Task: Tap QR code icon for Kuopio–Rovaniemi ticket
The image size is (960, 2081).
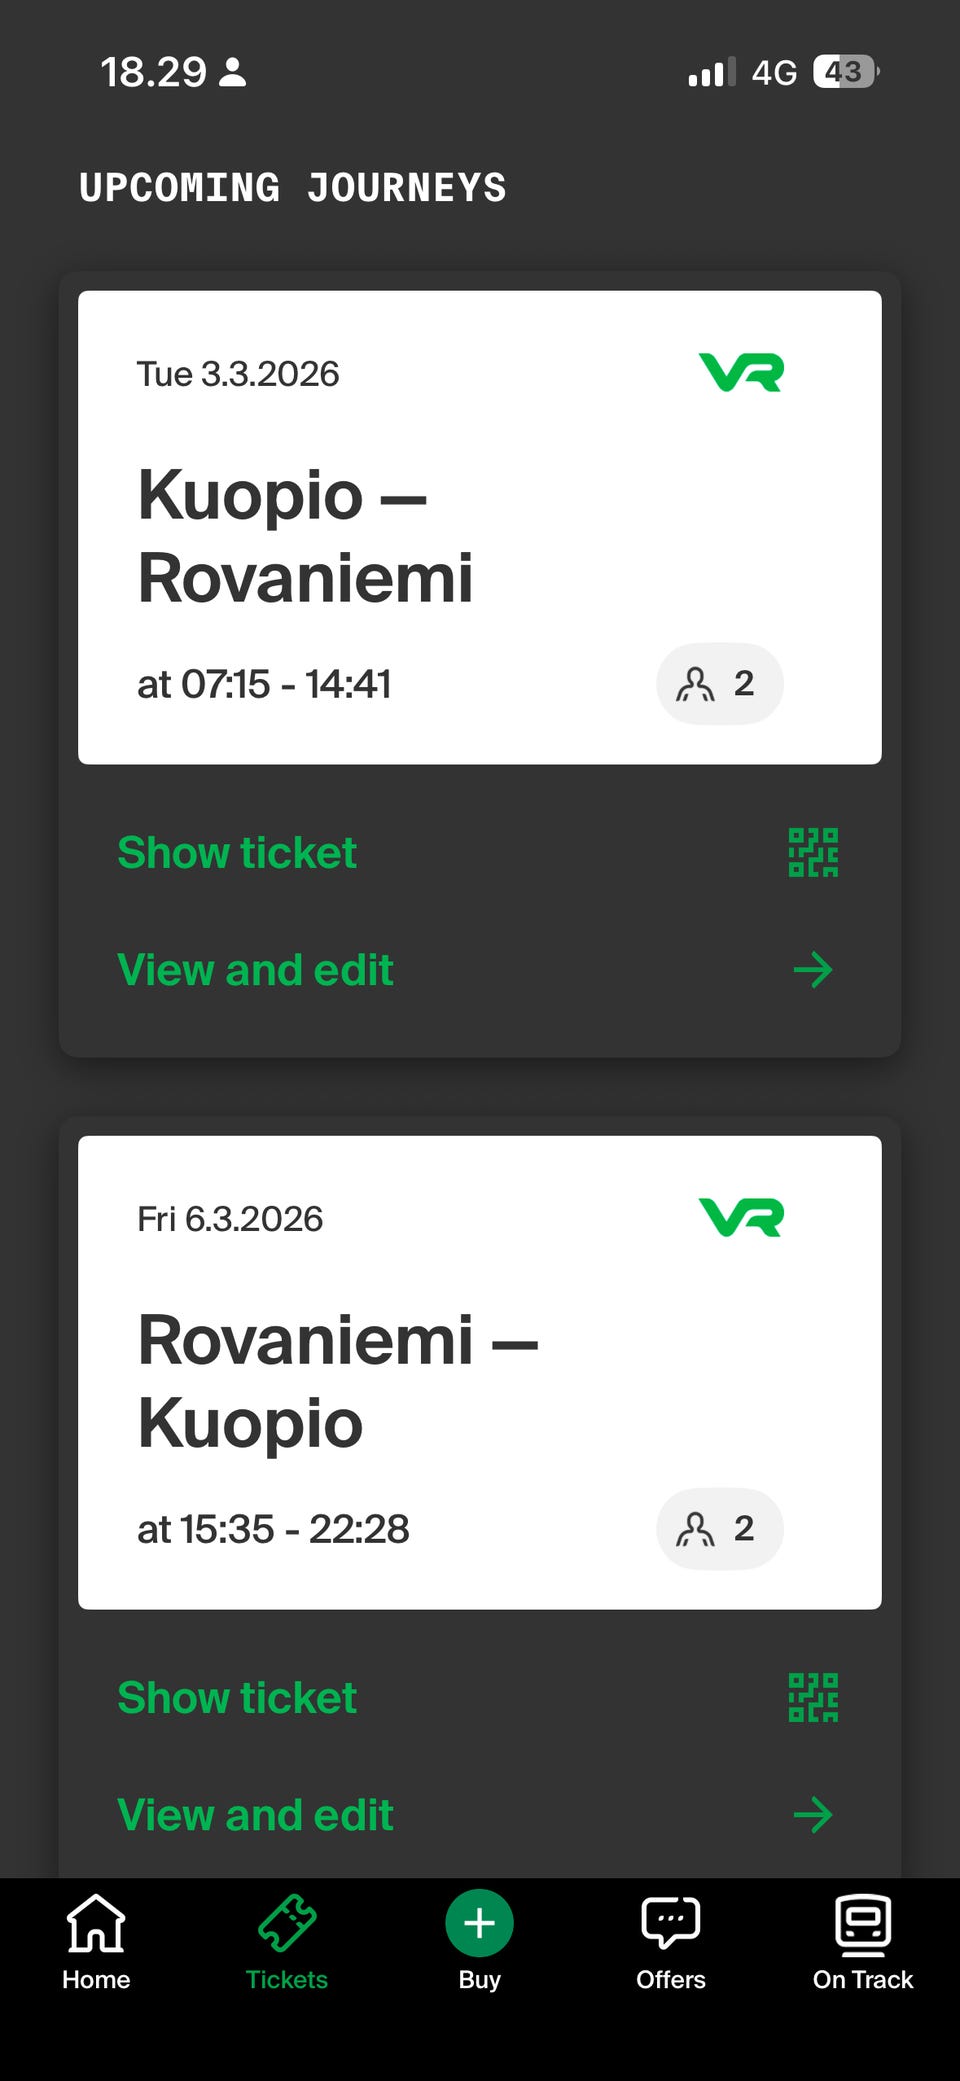Action: tap(813, 853)
